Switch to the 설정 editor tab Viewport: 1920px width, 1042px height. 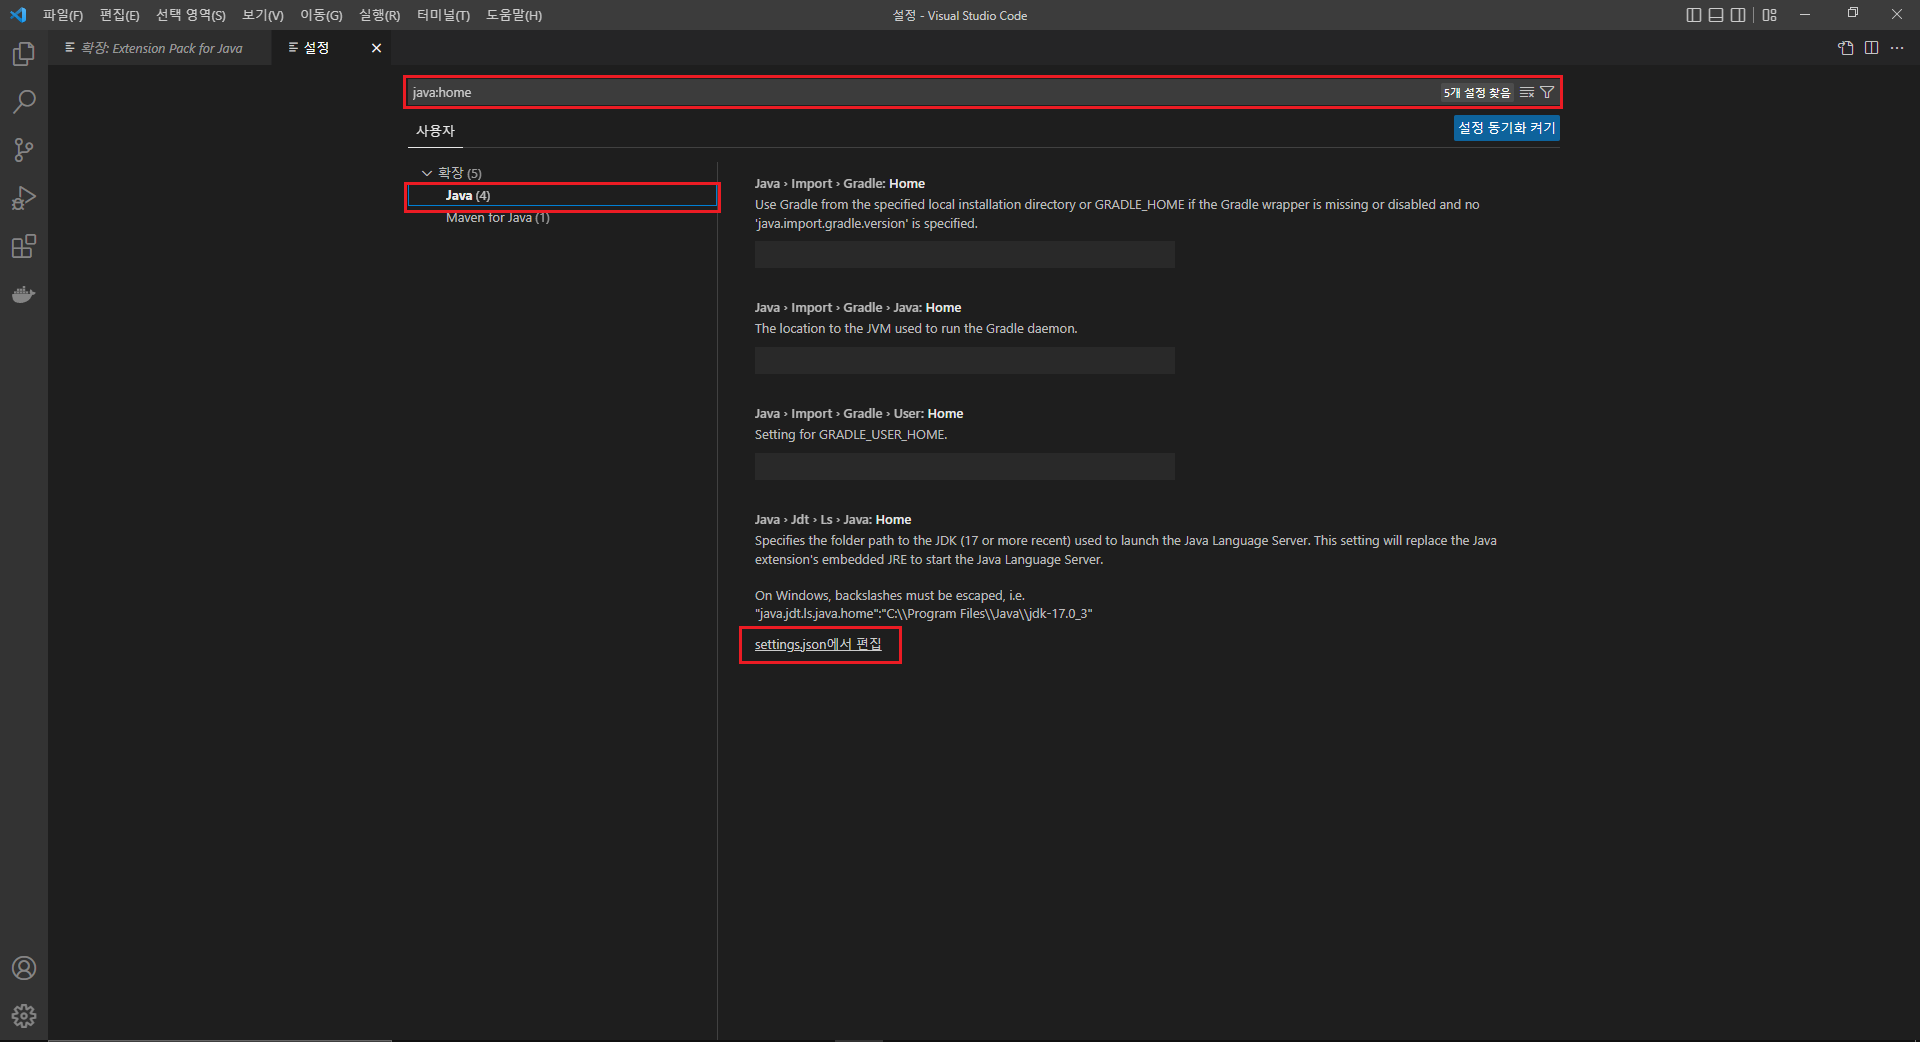[330, 48]
